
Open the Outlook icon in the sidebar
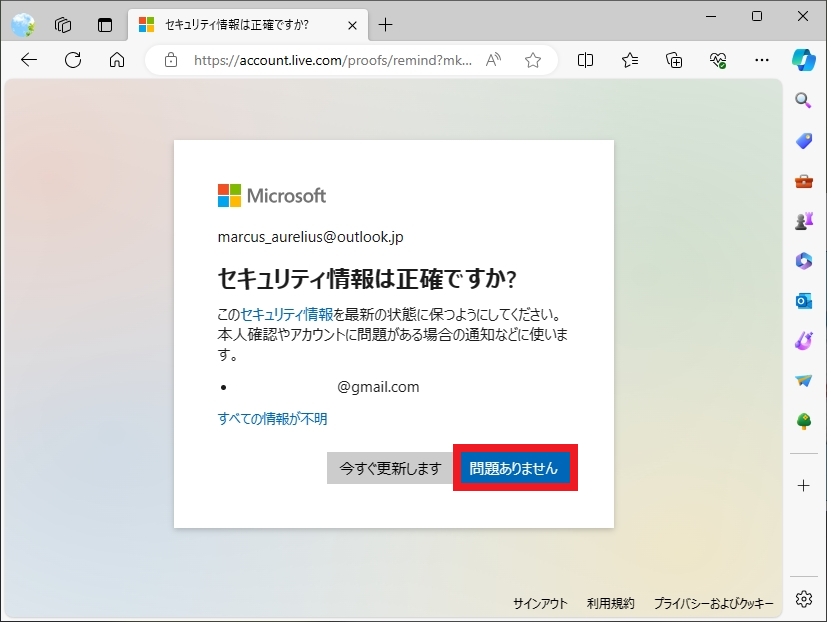pos(803,301)
